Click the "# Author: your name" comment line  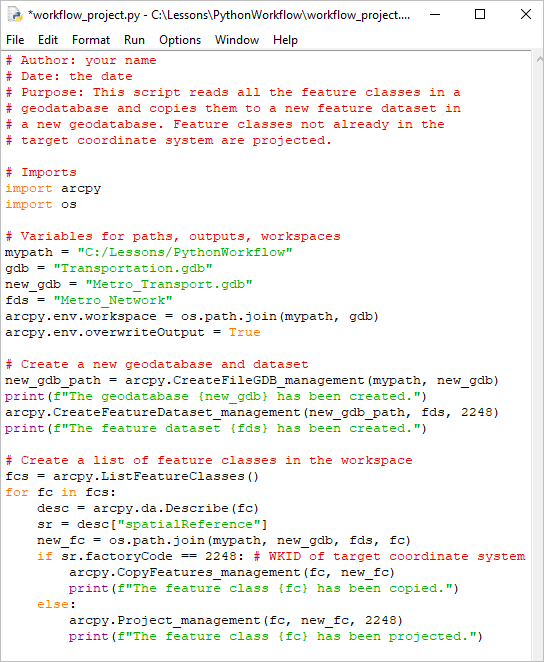pyautogui.click(x=81, y=60)
